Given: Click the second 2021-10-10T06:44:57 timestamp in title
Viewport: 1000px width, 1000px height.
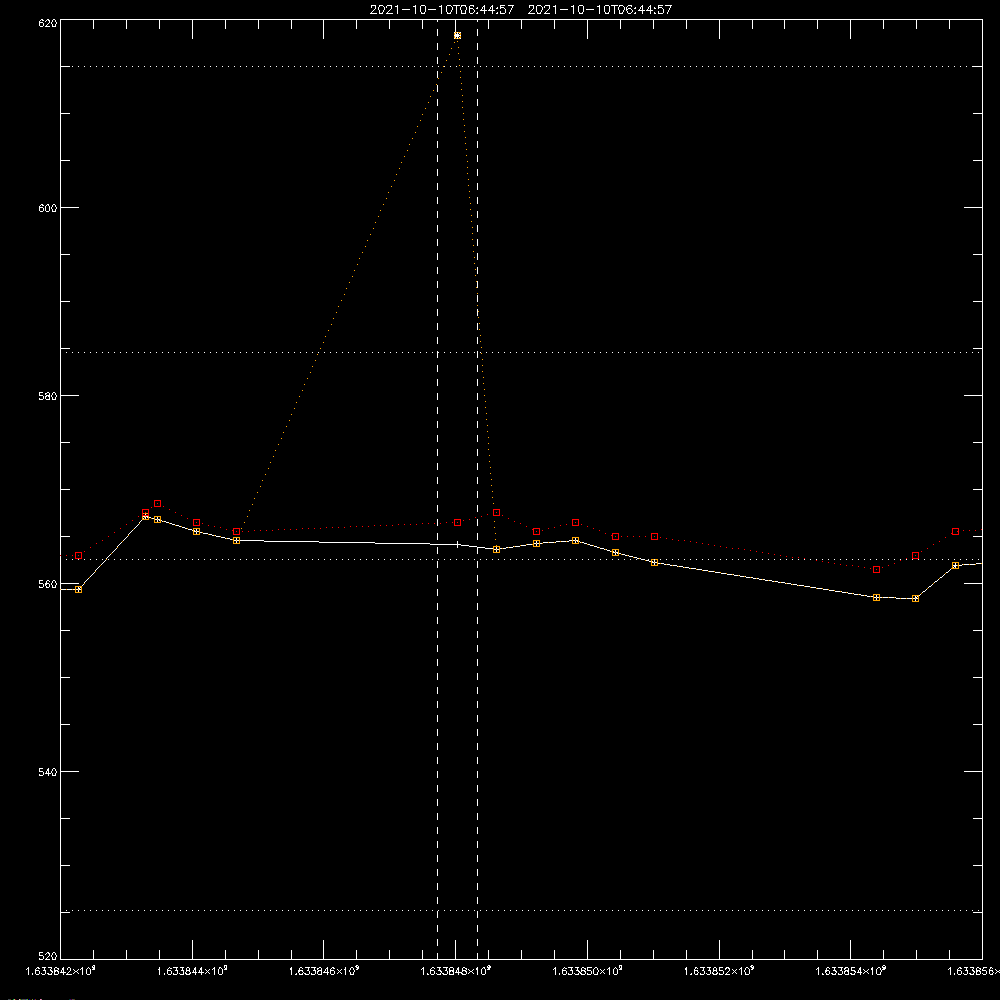Looking at the screenshot, I should click(x=599, y=10).
